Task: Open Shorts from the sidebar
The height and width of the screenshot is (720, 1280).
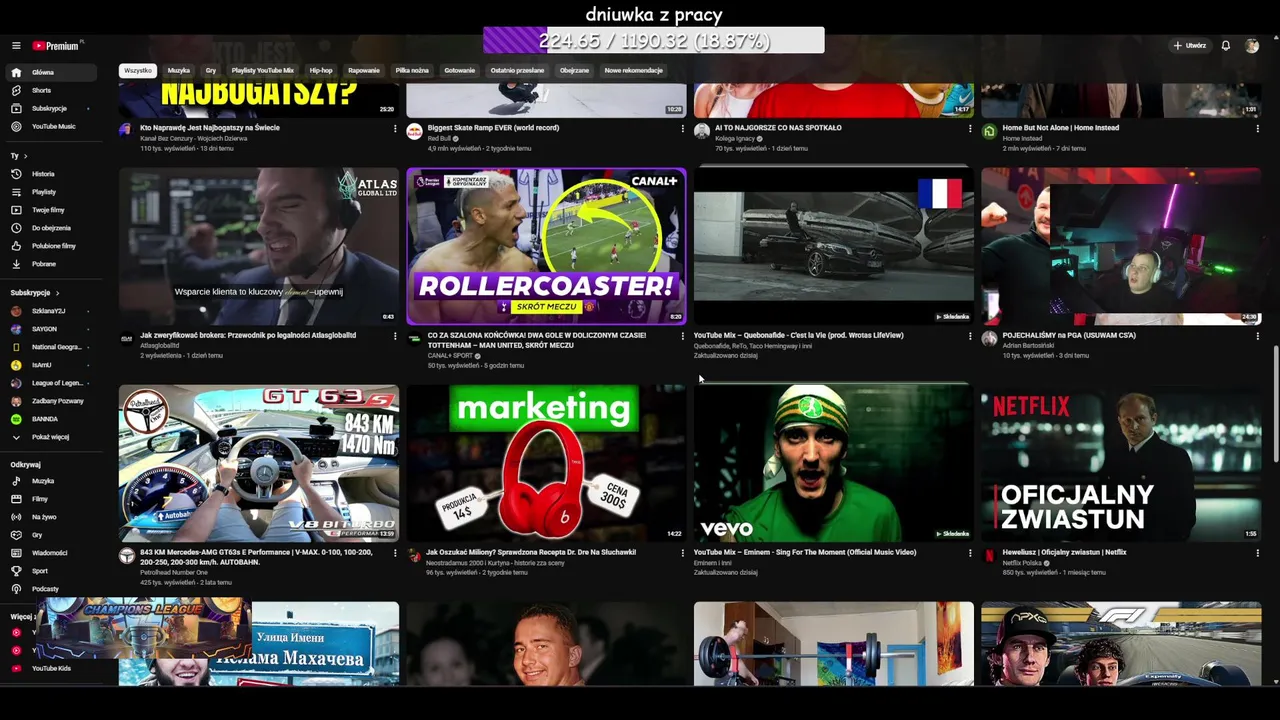Action: pyautogui.click(x=52, y=90)
